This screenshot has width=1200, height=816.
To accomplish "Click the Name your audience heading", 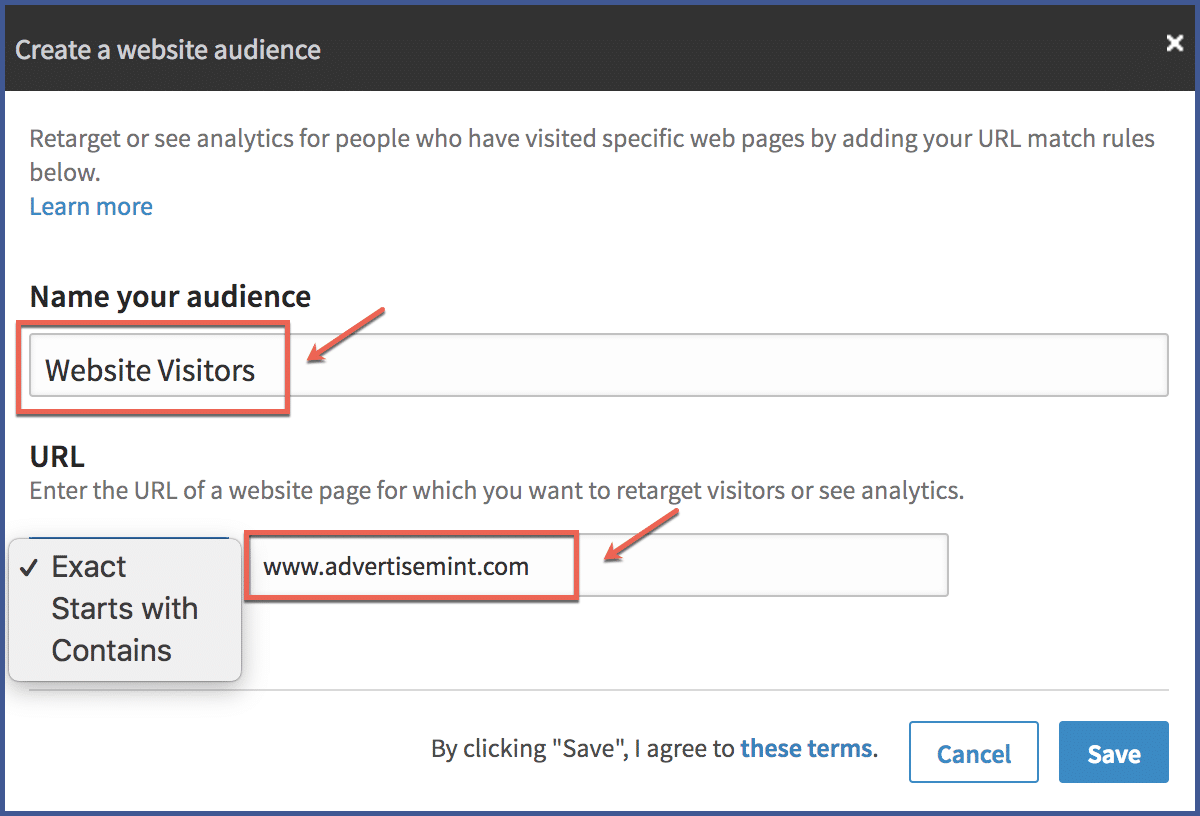I will click(x=170, y=297).
